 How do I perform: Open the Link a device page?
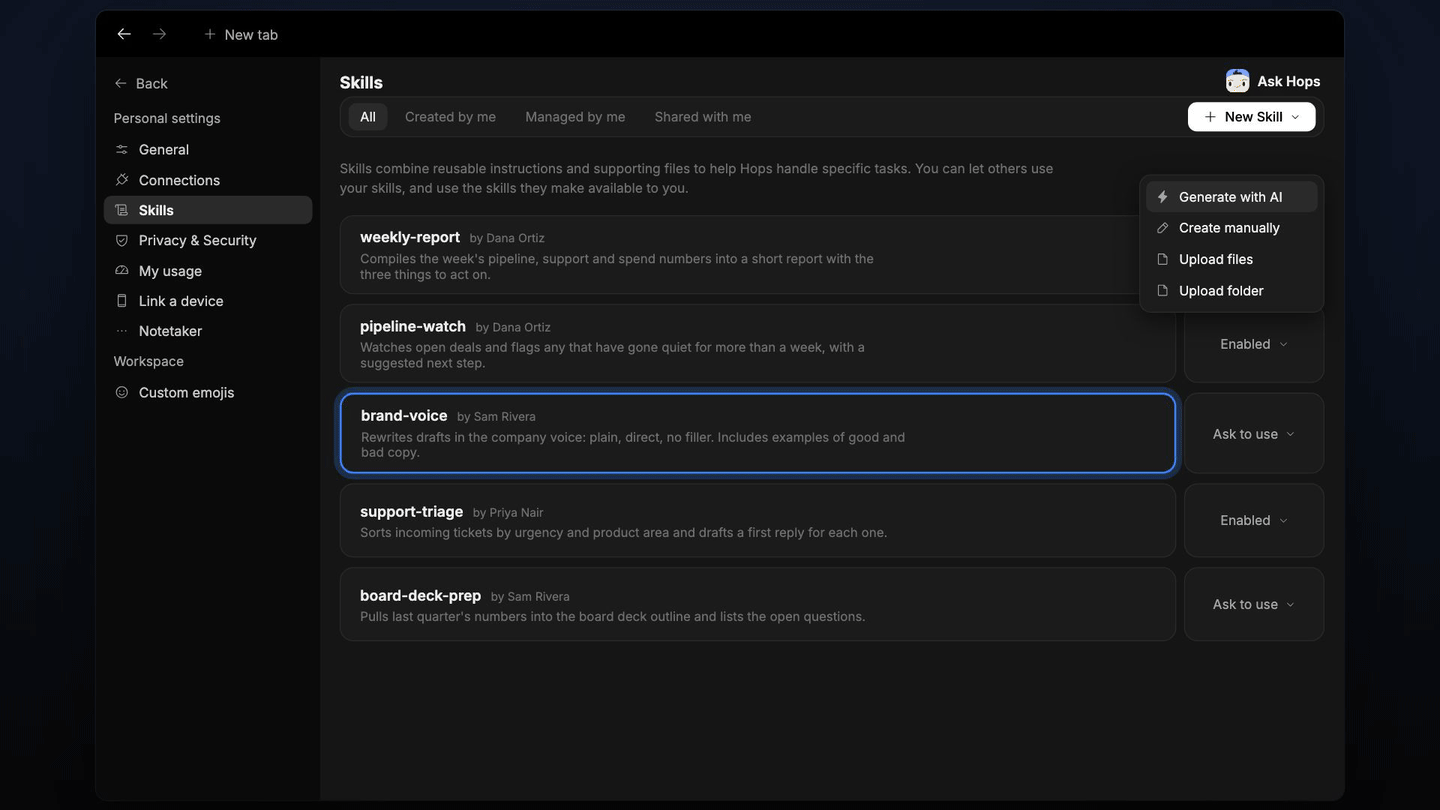pyautogui.click(x=208, y=301)
